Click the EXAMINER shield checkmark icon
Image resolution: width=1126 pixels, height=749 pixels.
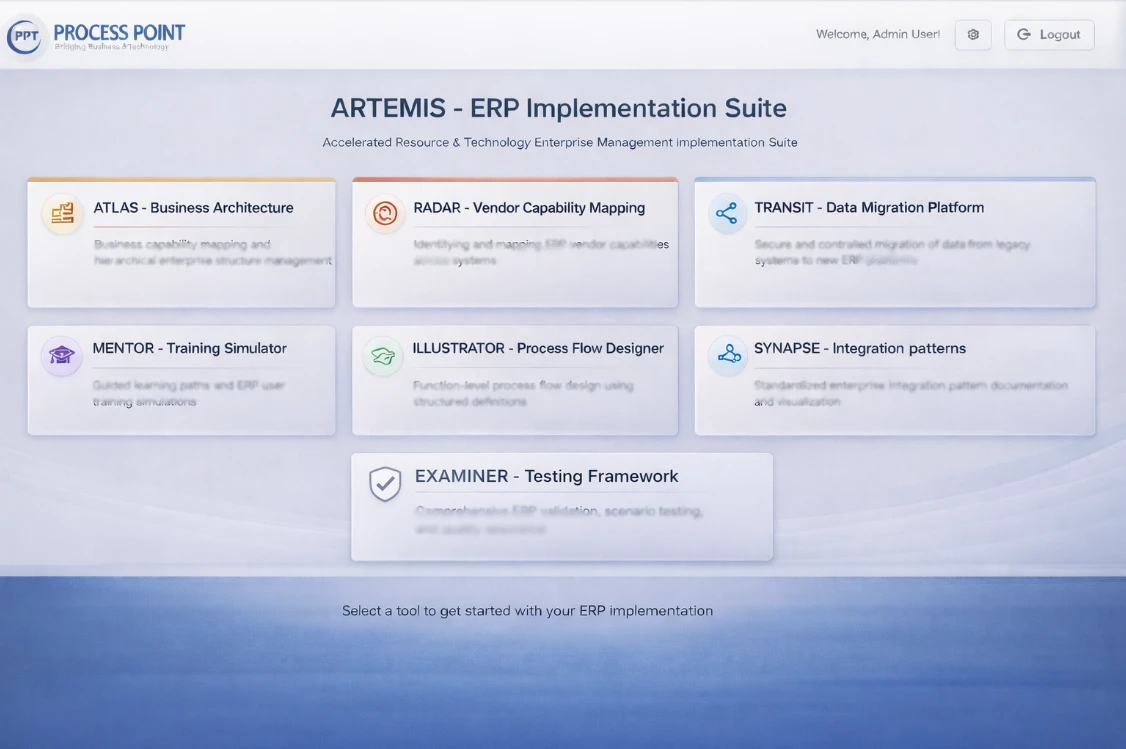385,484
